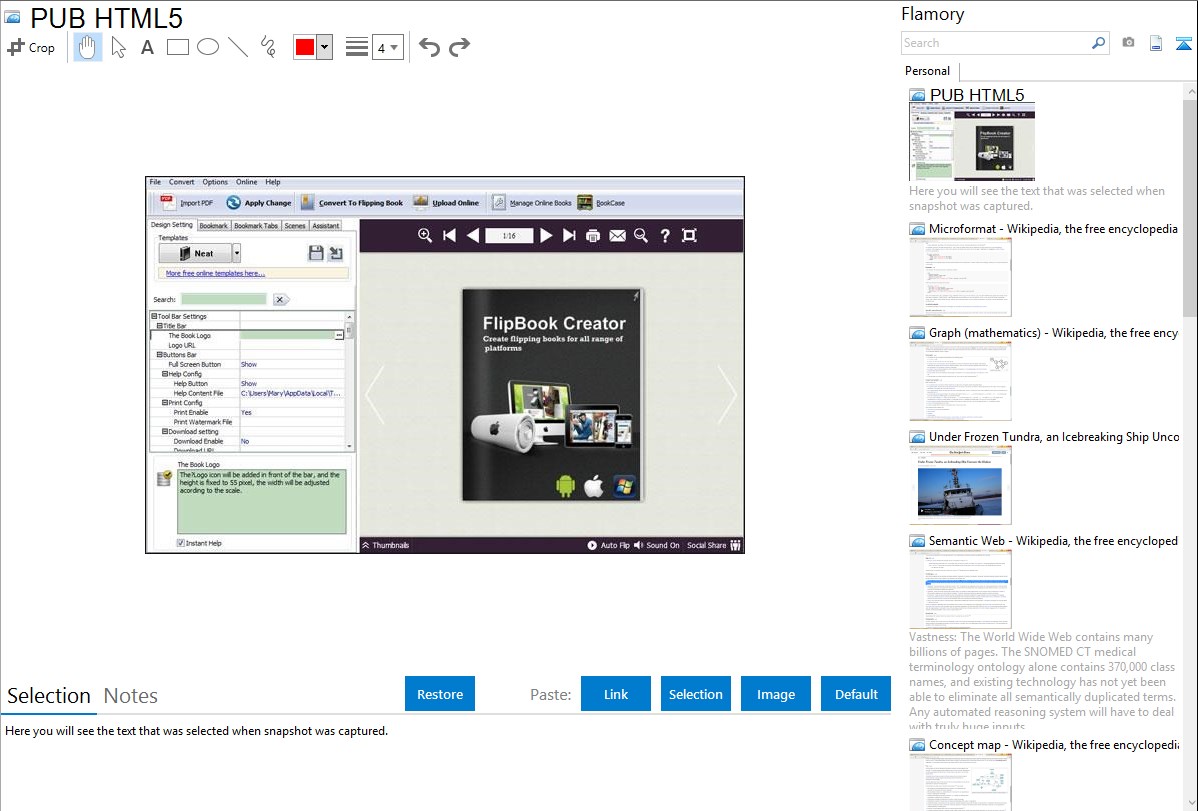Open the Semantic Web Wikipedia snapshot
The image size is (1198, 811).
click(x=1053, y=540)
